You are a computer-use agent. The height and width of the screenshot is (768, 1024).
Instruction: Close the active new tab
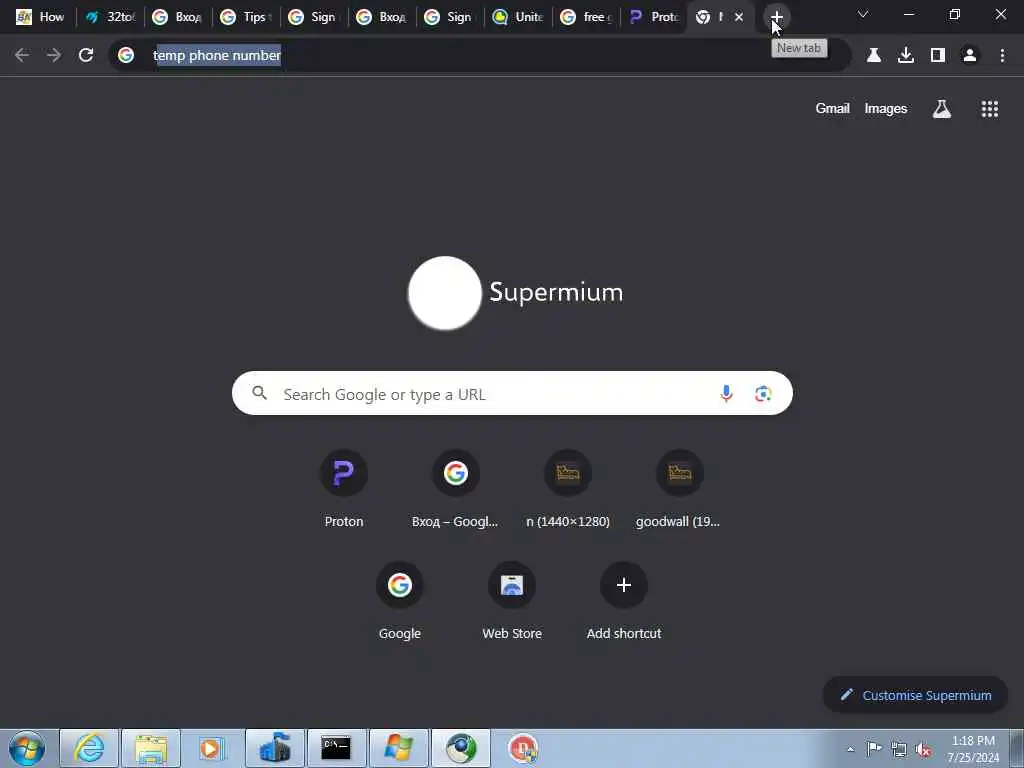coord(739,17)
